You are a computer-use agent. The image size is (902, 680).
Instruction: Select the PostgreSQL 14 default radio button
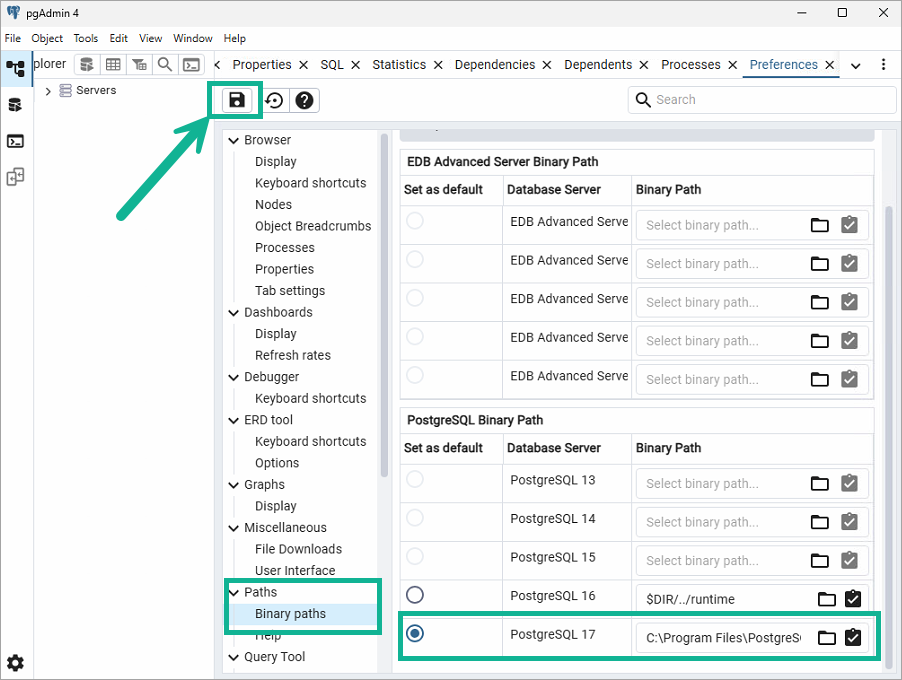coord(415,518)
